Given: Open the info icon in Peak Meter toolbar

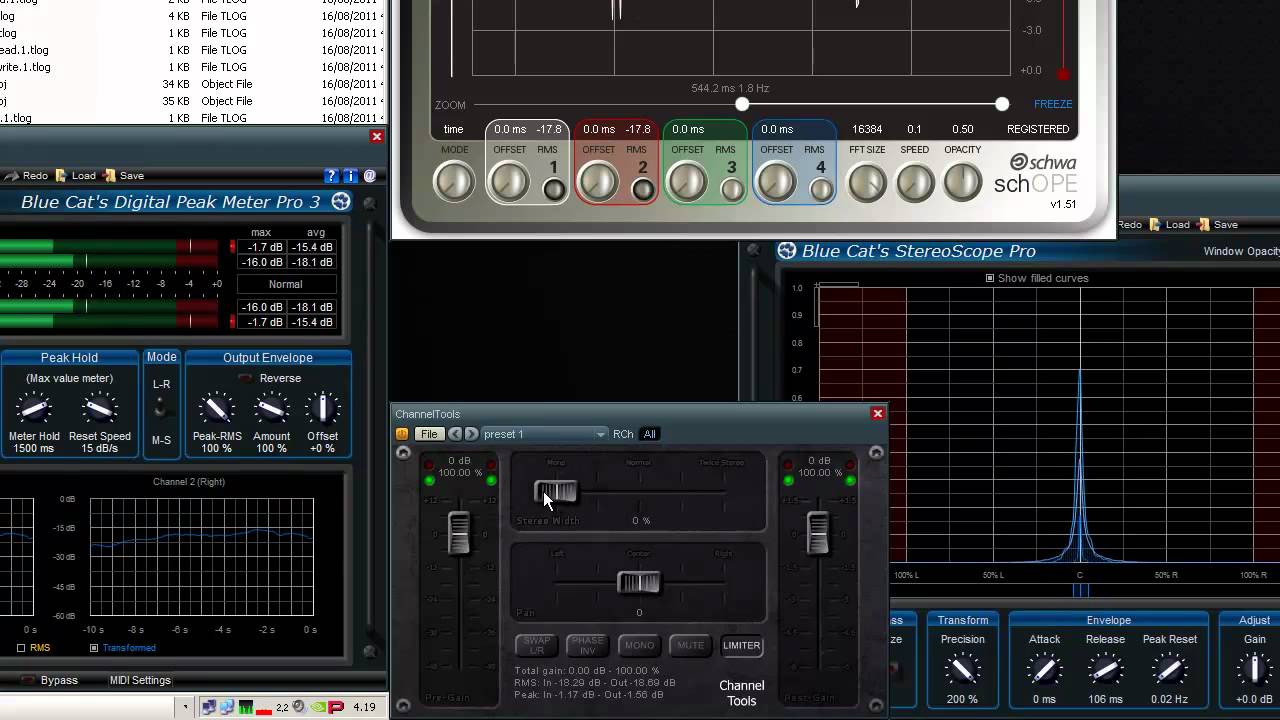Looking at the screenshot, I should 351,176.
